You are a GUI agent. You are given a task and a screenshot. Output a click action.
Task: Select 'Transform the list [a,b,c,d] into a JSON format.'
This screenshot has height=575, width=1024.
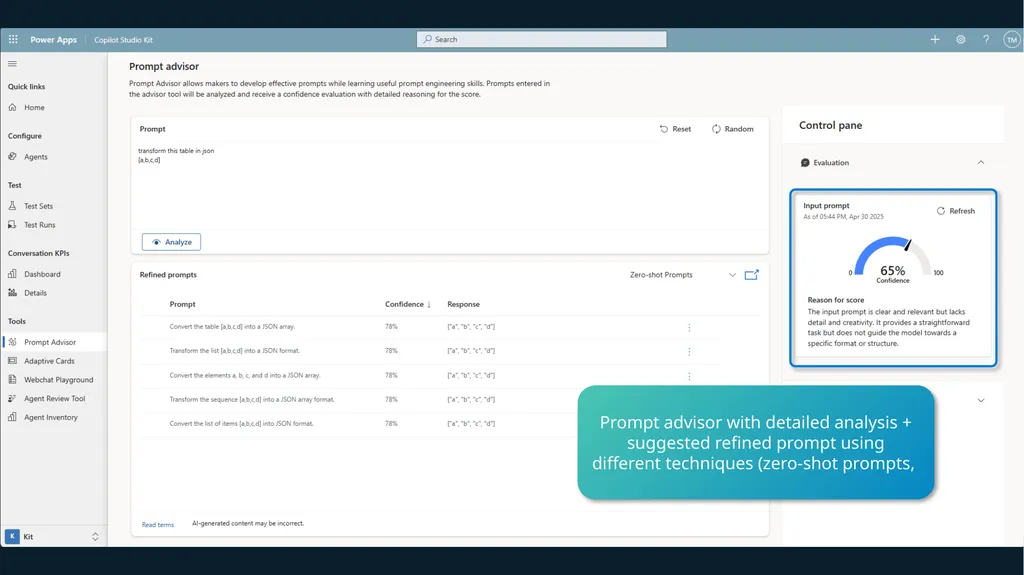[x=234, y=351]
